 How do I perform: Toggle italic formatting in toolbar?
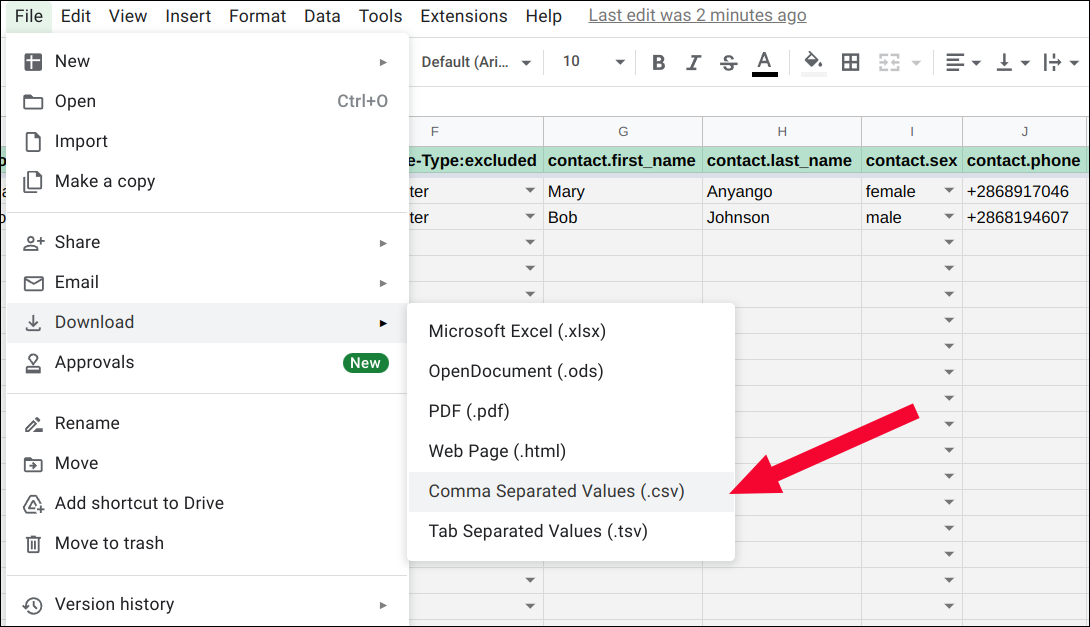coord(693,63)
